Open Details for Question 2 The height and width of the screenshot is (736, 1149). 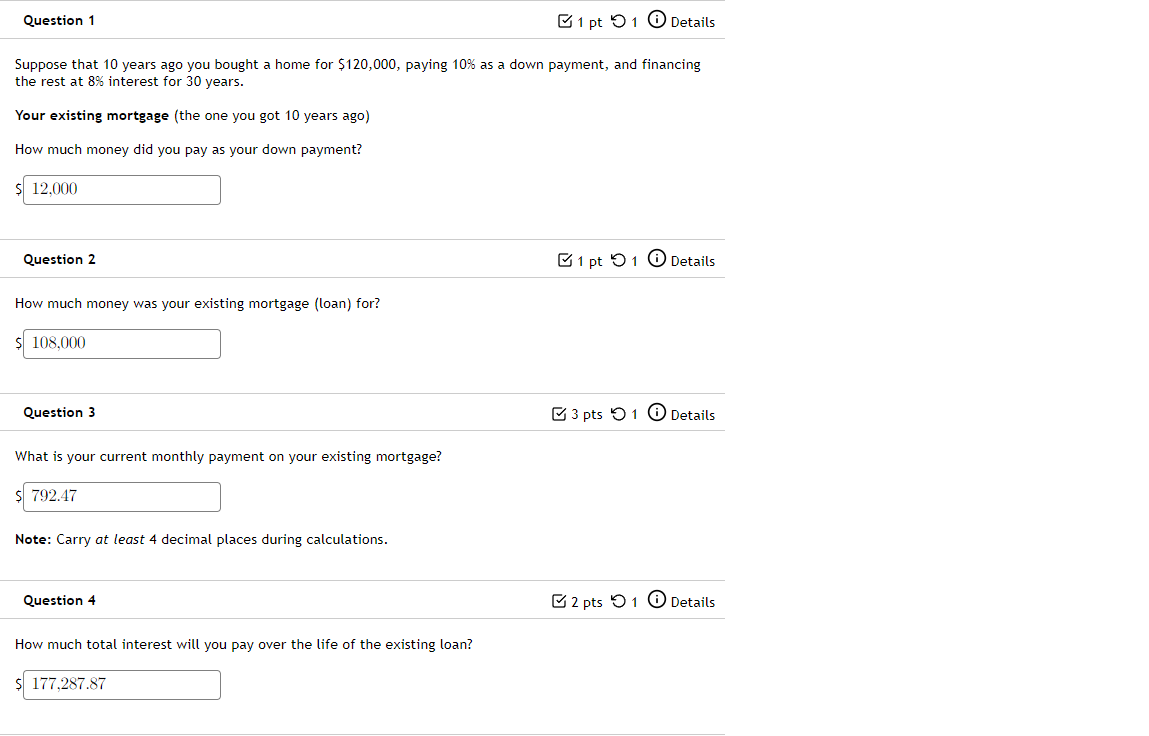point(693,261)
